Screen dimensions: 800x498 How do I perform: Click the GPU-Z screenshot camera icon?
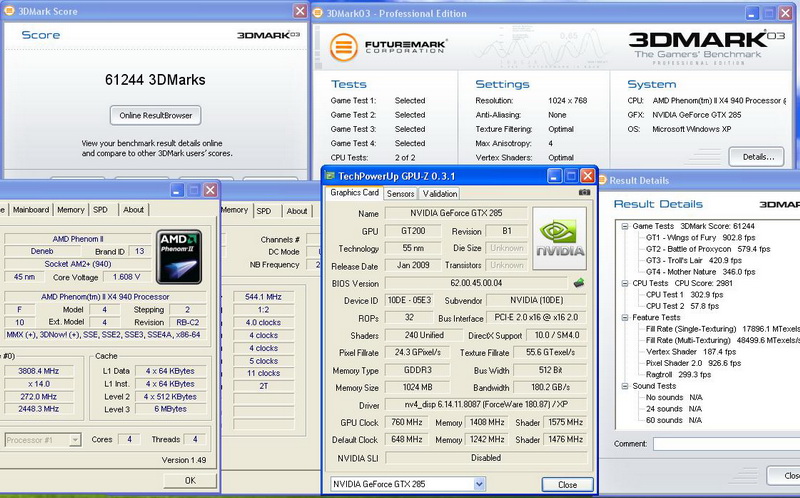584,192
